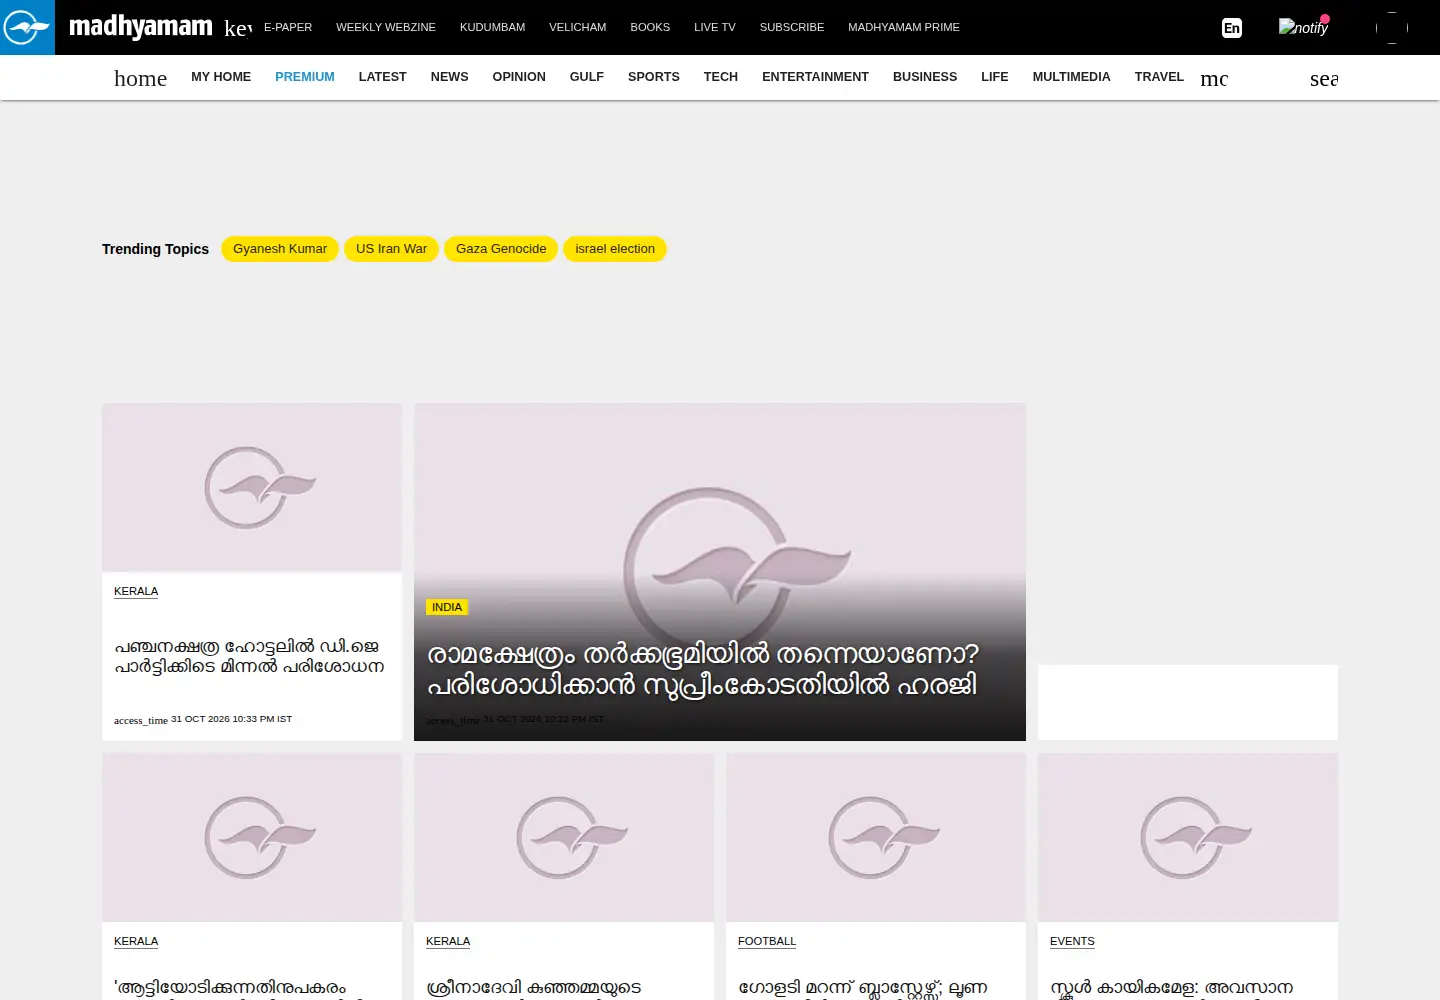Open the OPINION section
This screenshot has width=1440, height=1000.
click(519, 77)
